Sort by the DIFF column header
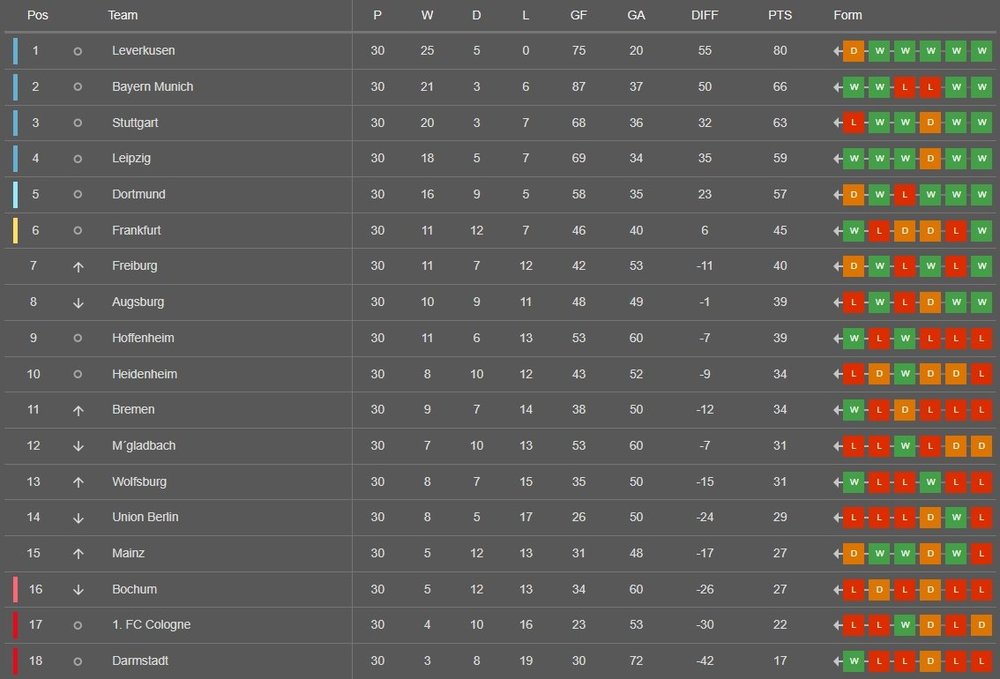 pos(704,15)
